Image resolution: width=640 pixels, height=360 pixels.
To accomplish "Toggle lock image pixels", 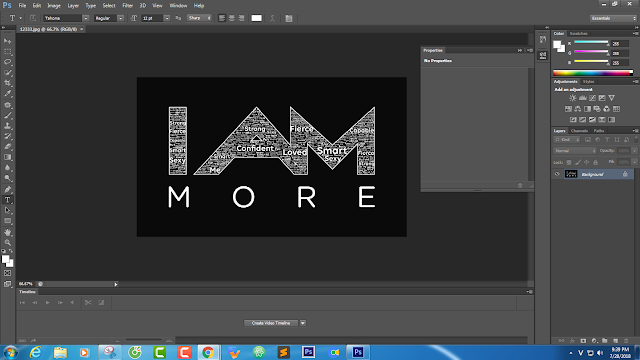I will pos(578,162).
